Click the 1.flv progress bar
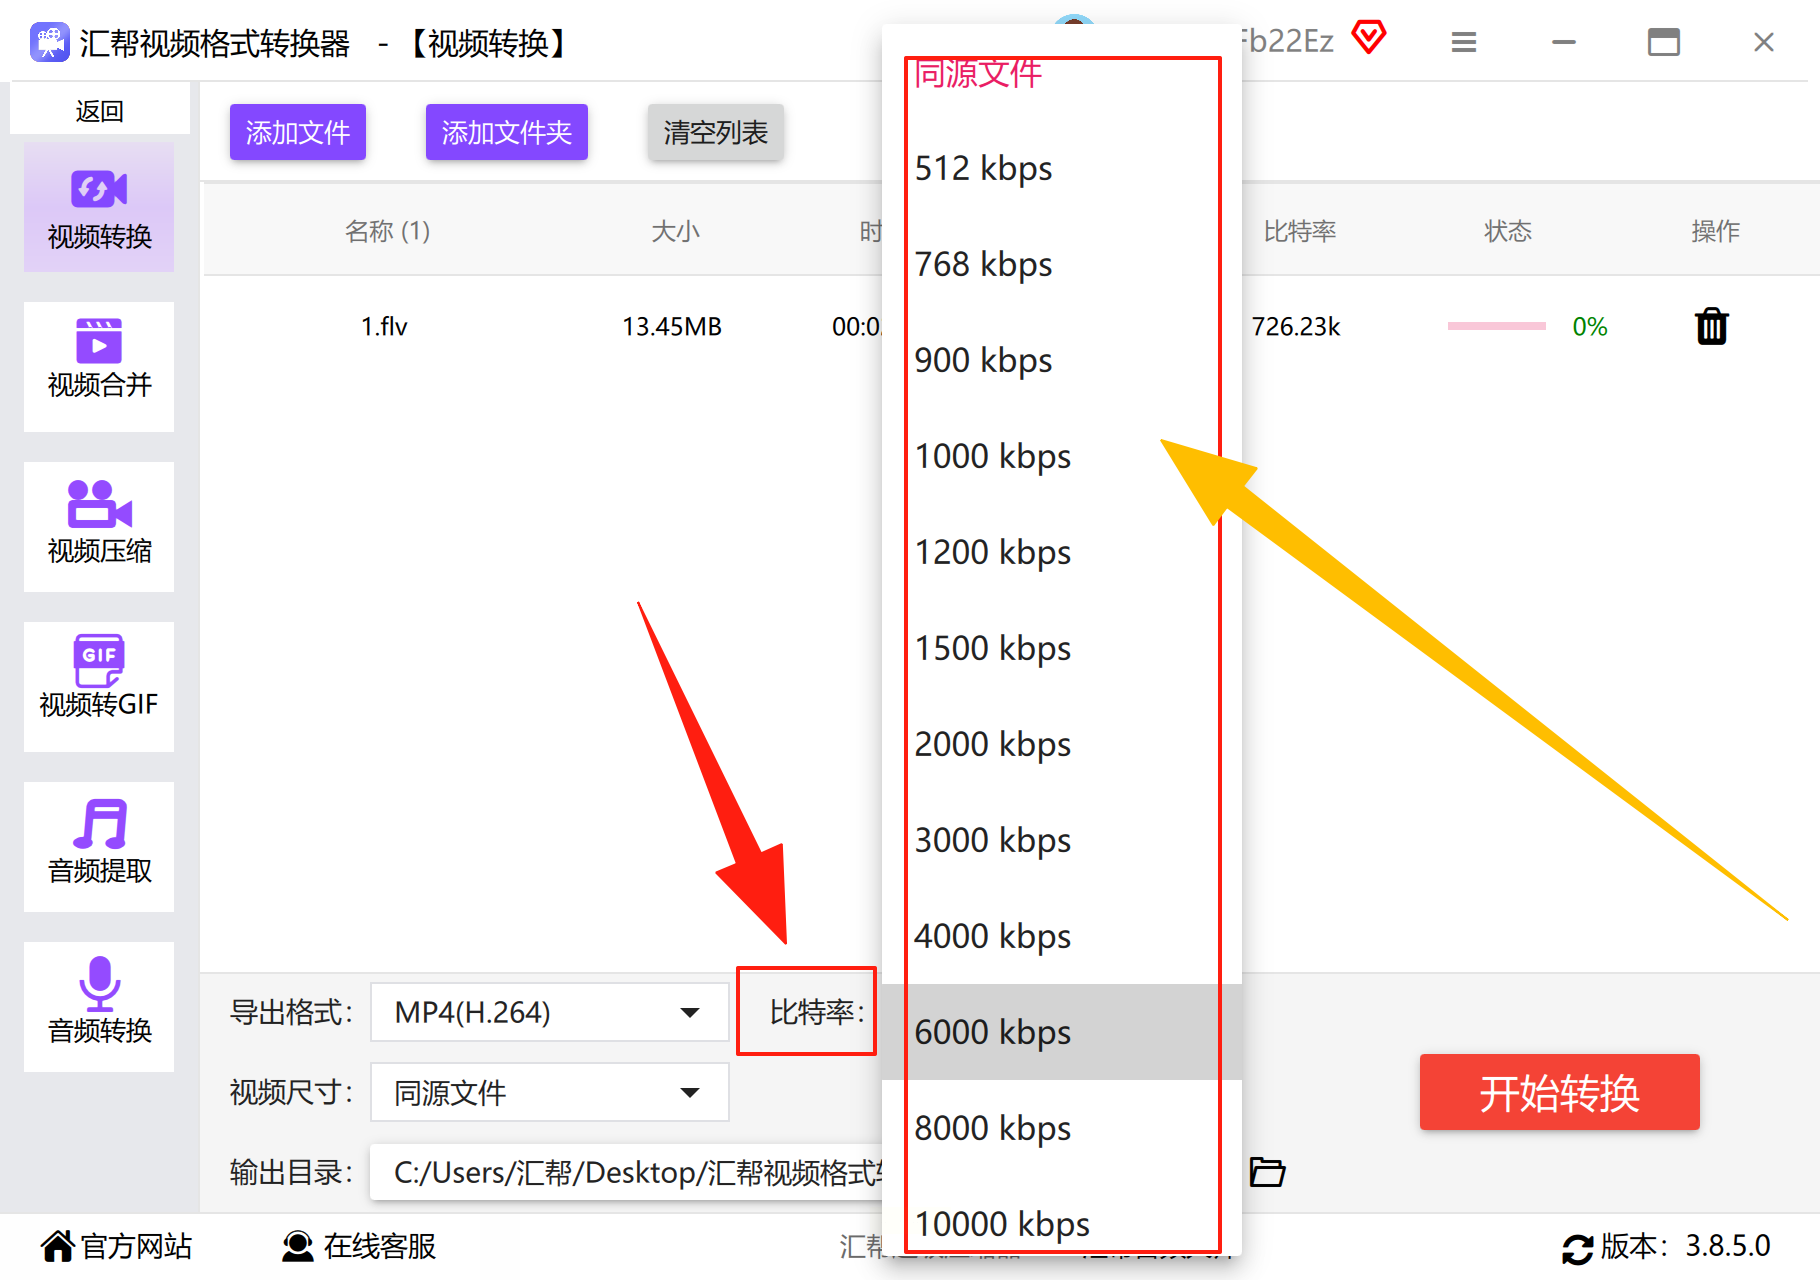Image resolution: width=1820 pixels, height=1280 pixels. 1496,326
